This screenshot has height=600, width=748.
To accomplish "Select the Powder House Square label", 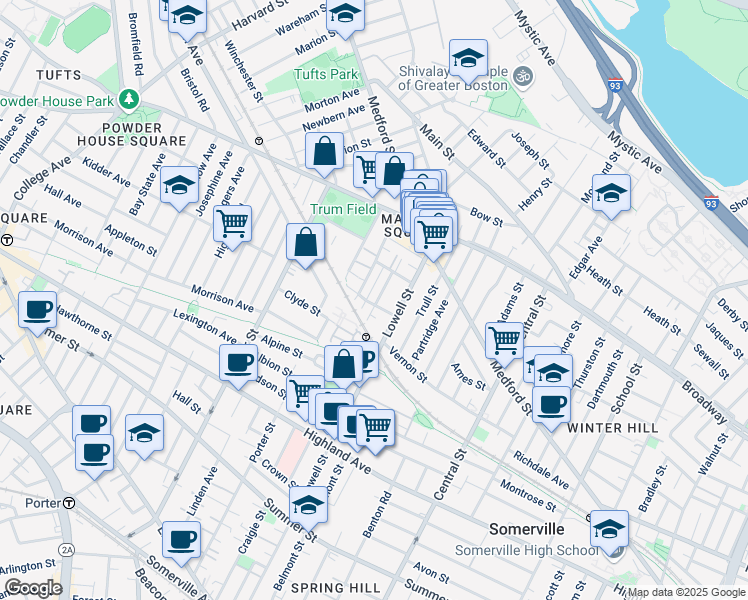I will pos(132,134).
